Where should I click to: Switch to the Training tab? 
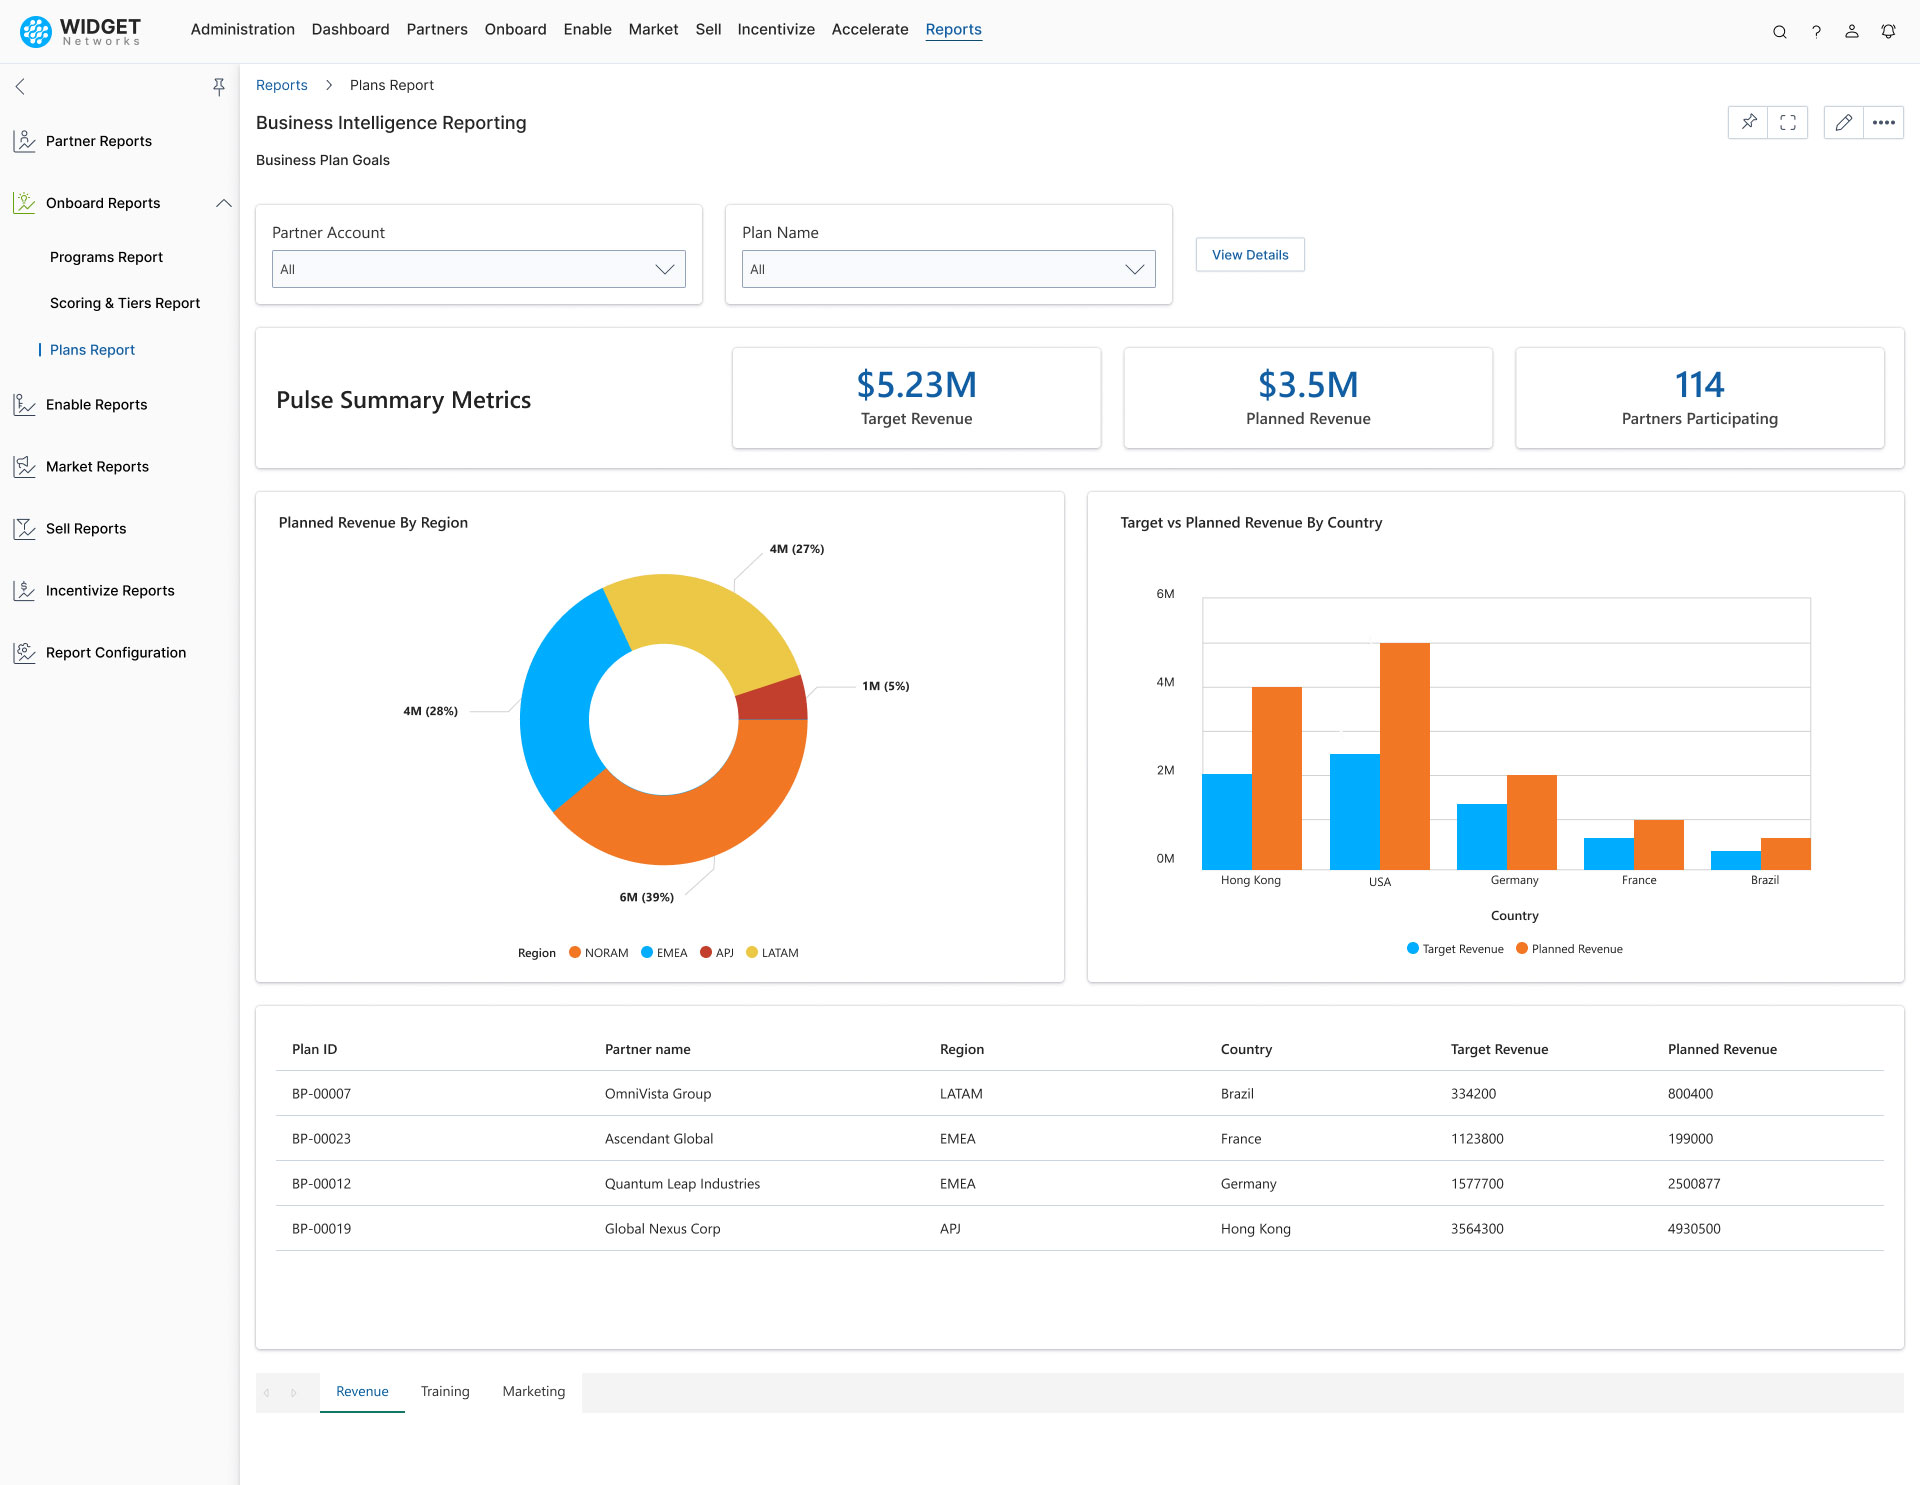445,1391
